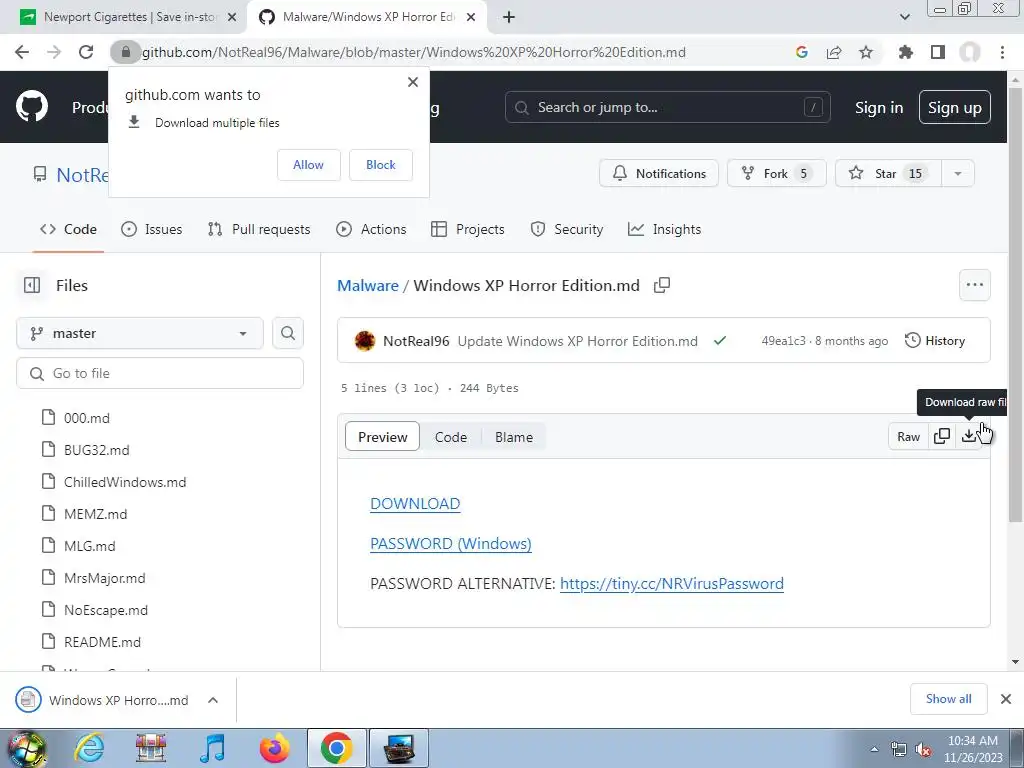
Task: Launch Internet Explorer from taskbar
Action: (89, 748)
